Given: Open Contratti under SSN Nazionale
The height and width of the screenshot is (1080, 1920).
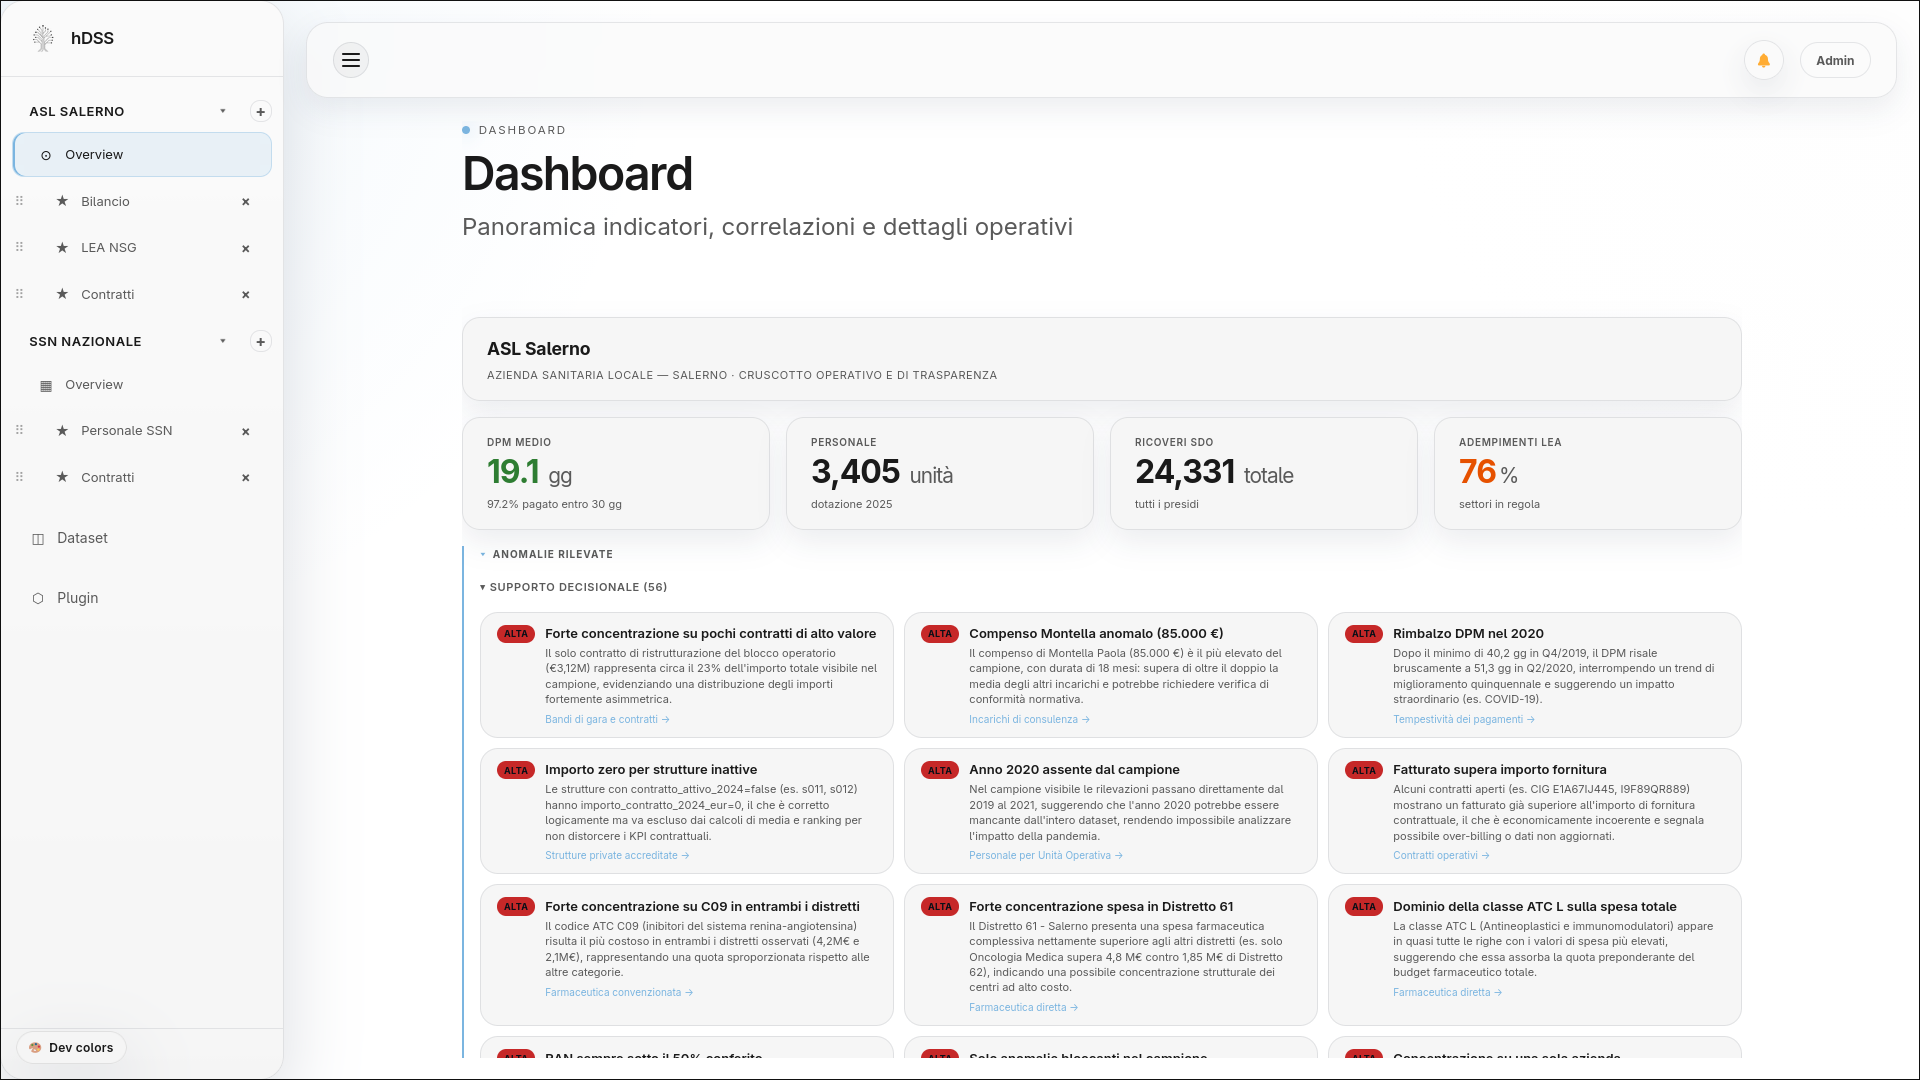Looking at the screenshot, I should pos(107,478).
